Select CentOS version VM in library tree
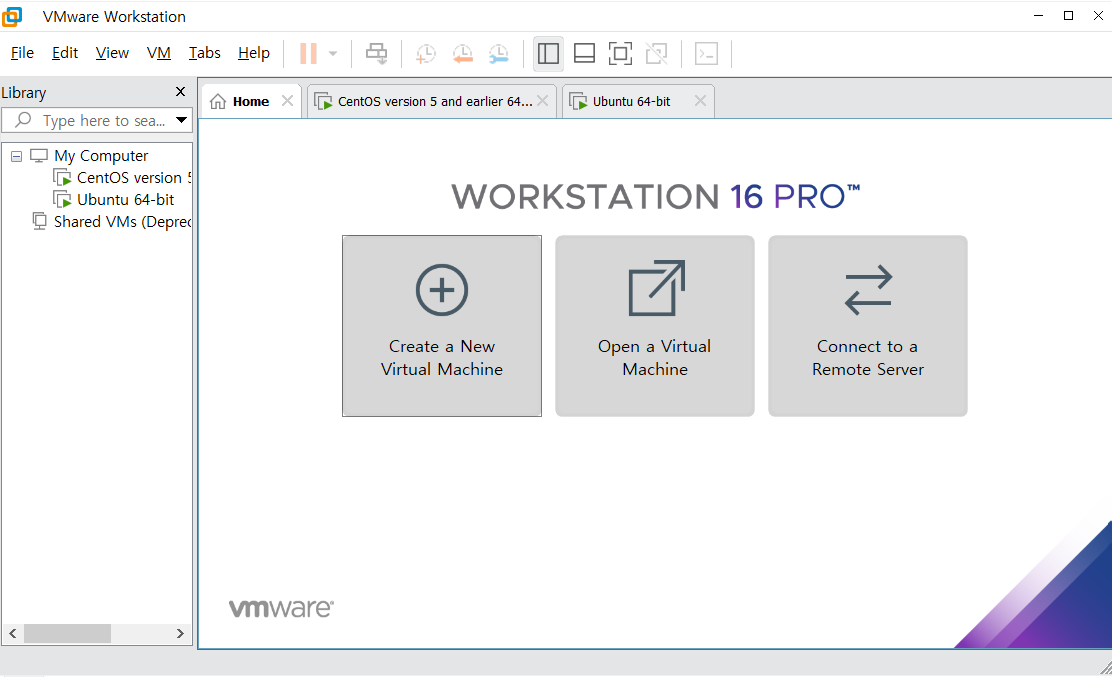 133,178
